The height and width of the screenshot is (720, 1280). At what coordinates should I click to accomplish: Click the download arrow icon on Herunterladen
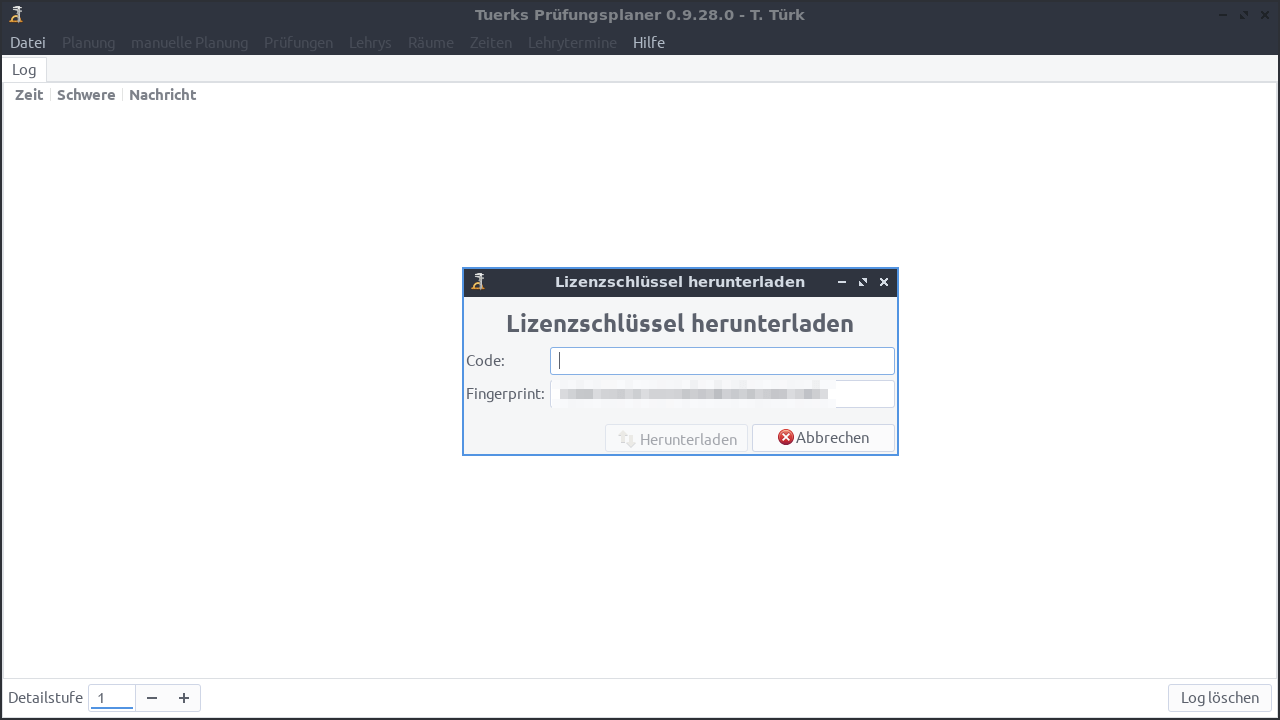coord(627,438)
